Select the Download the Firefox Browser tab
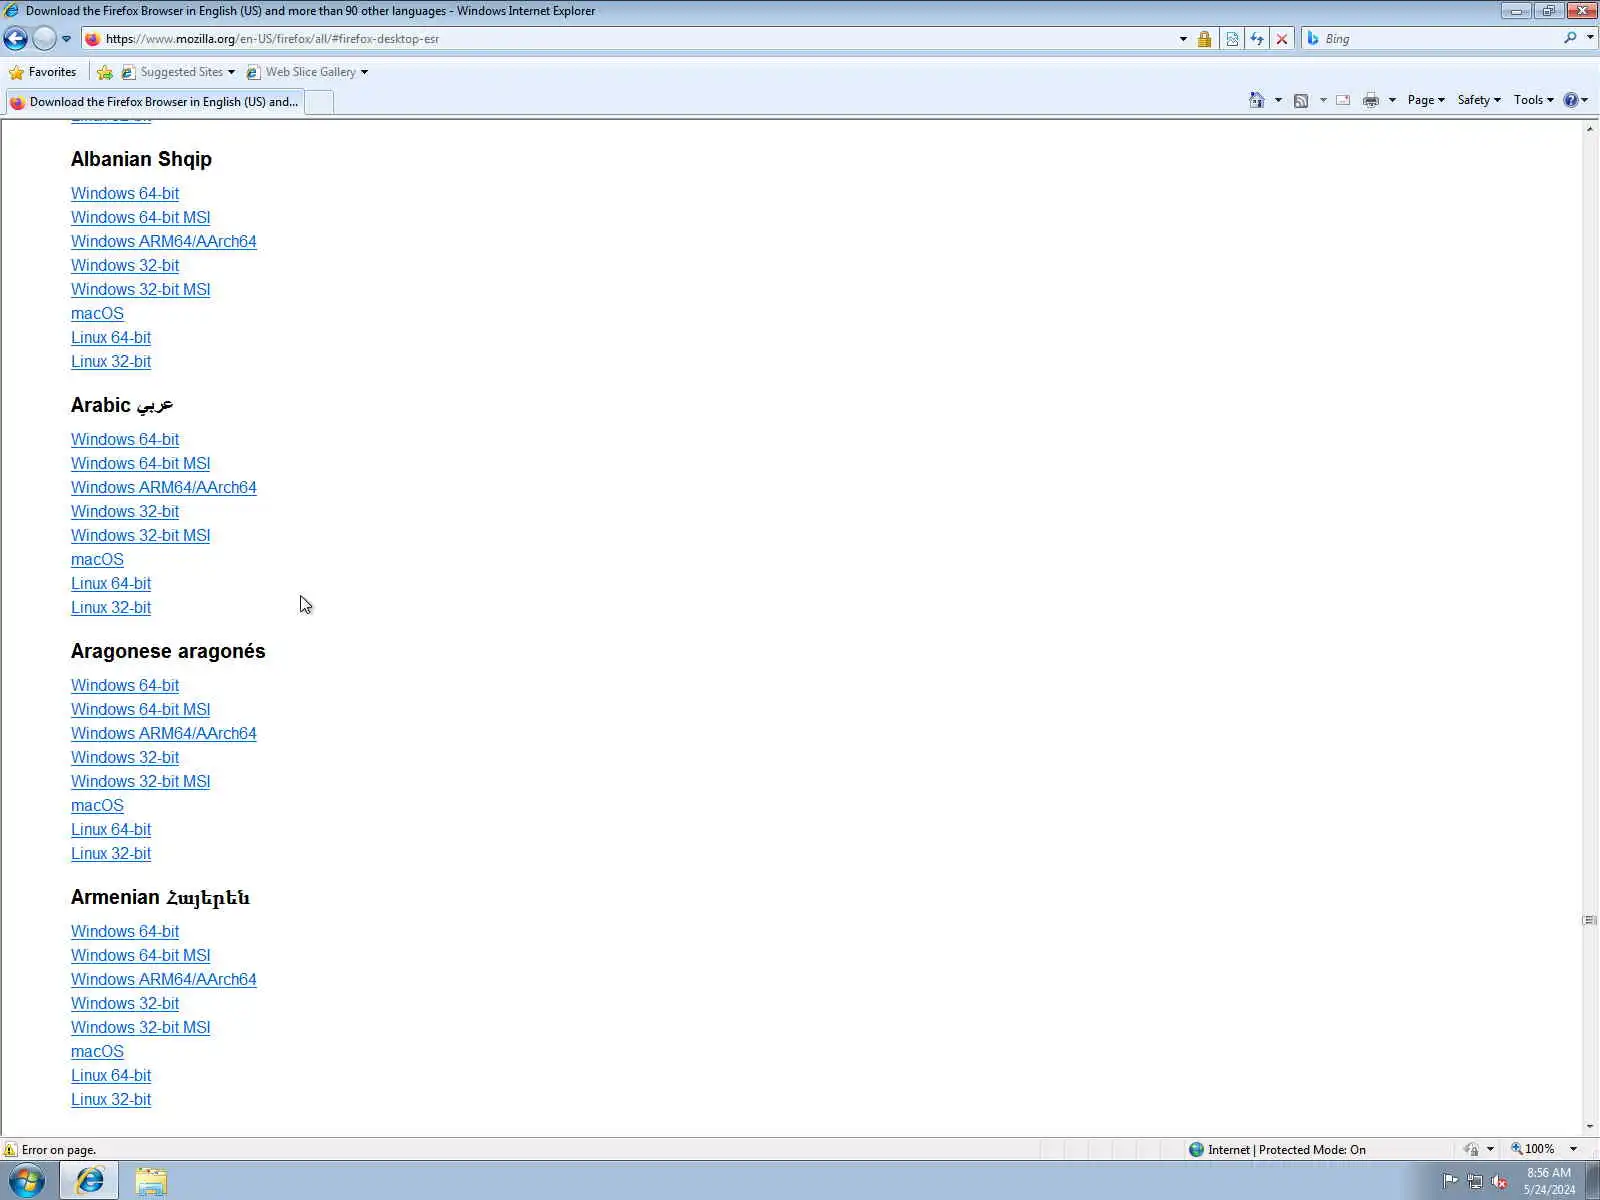Image resolution: width=1600 pixels, height=1200 pixels. pyautogui.click(x=154, y=102)
